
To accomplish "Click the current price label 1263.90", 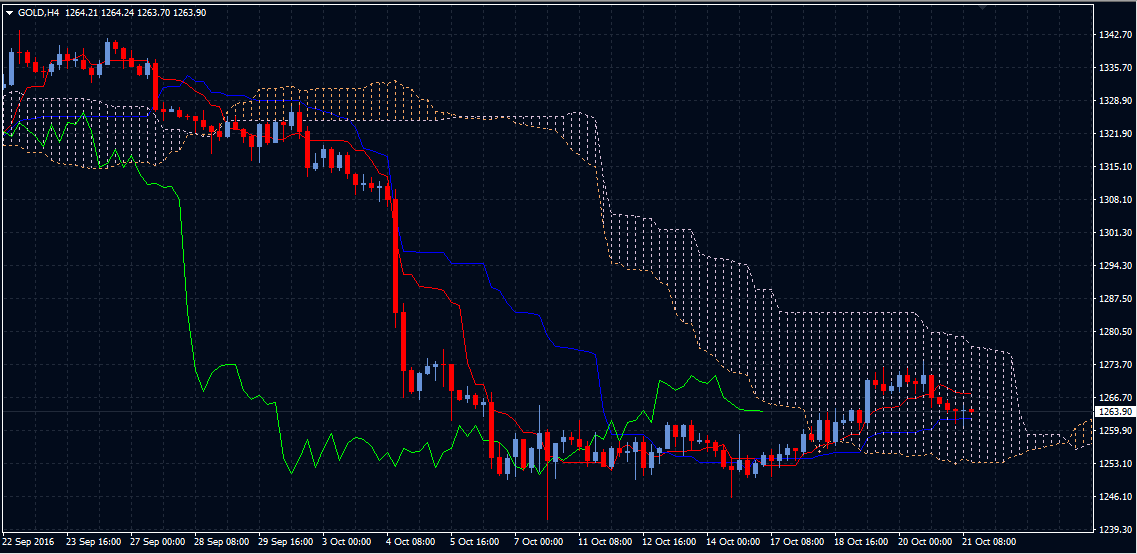I will [1115, 411].
